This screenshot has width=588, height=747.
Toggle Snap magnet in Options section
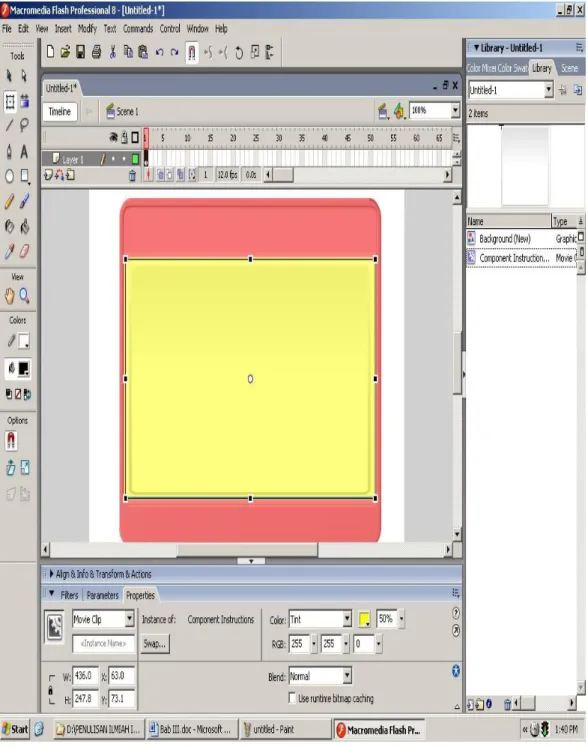click(11, 441)
